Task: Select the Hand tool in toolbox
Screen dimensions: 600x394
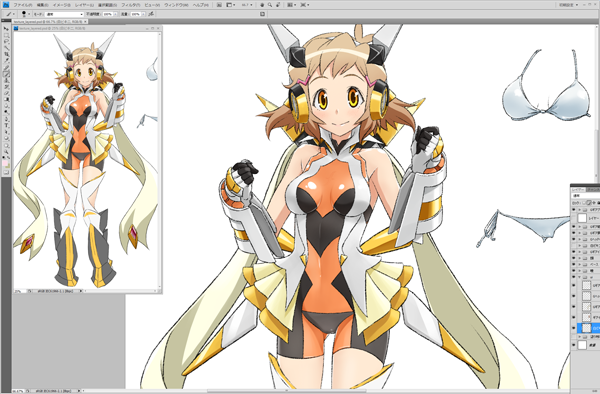Action: pyautogui.click(x=7, y=145)
